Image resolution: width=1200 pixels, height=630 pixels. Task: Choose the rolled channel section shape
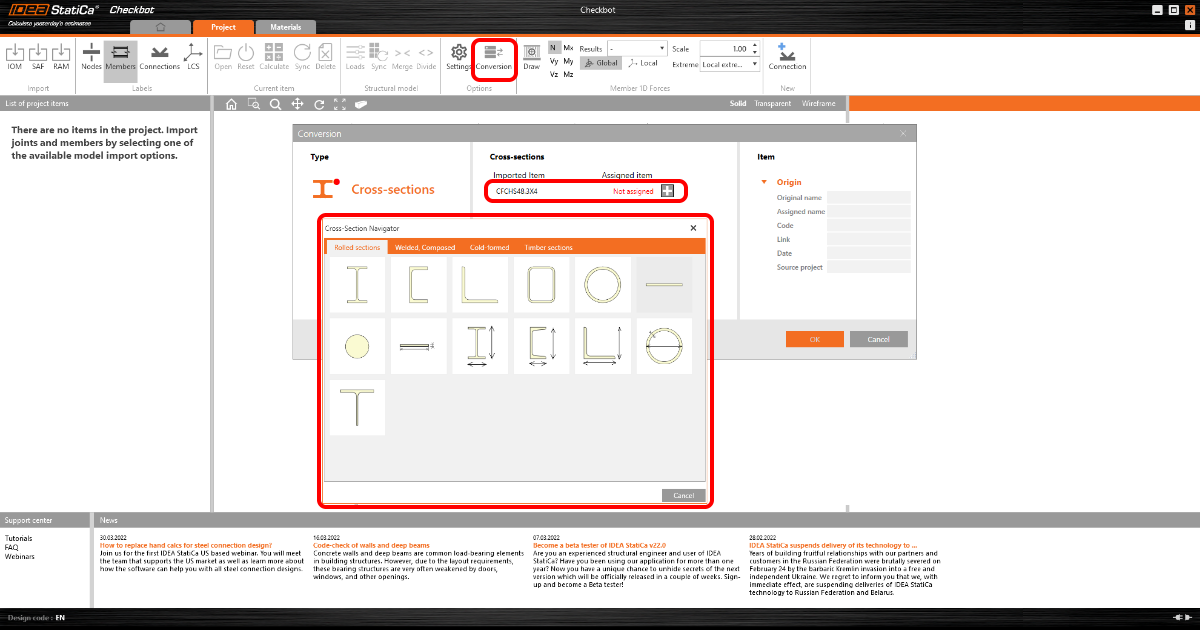pyautogui.click(x=418, y=285)
